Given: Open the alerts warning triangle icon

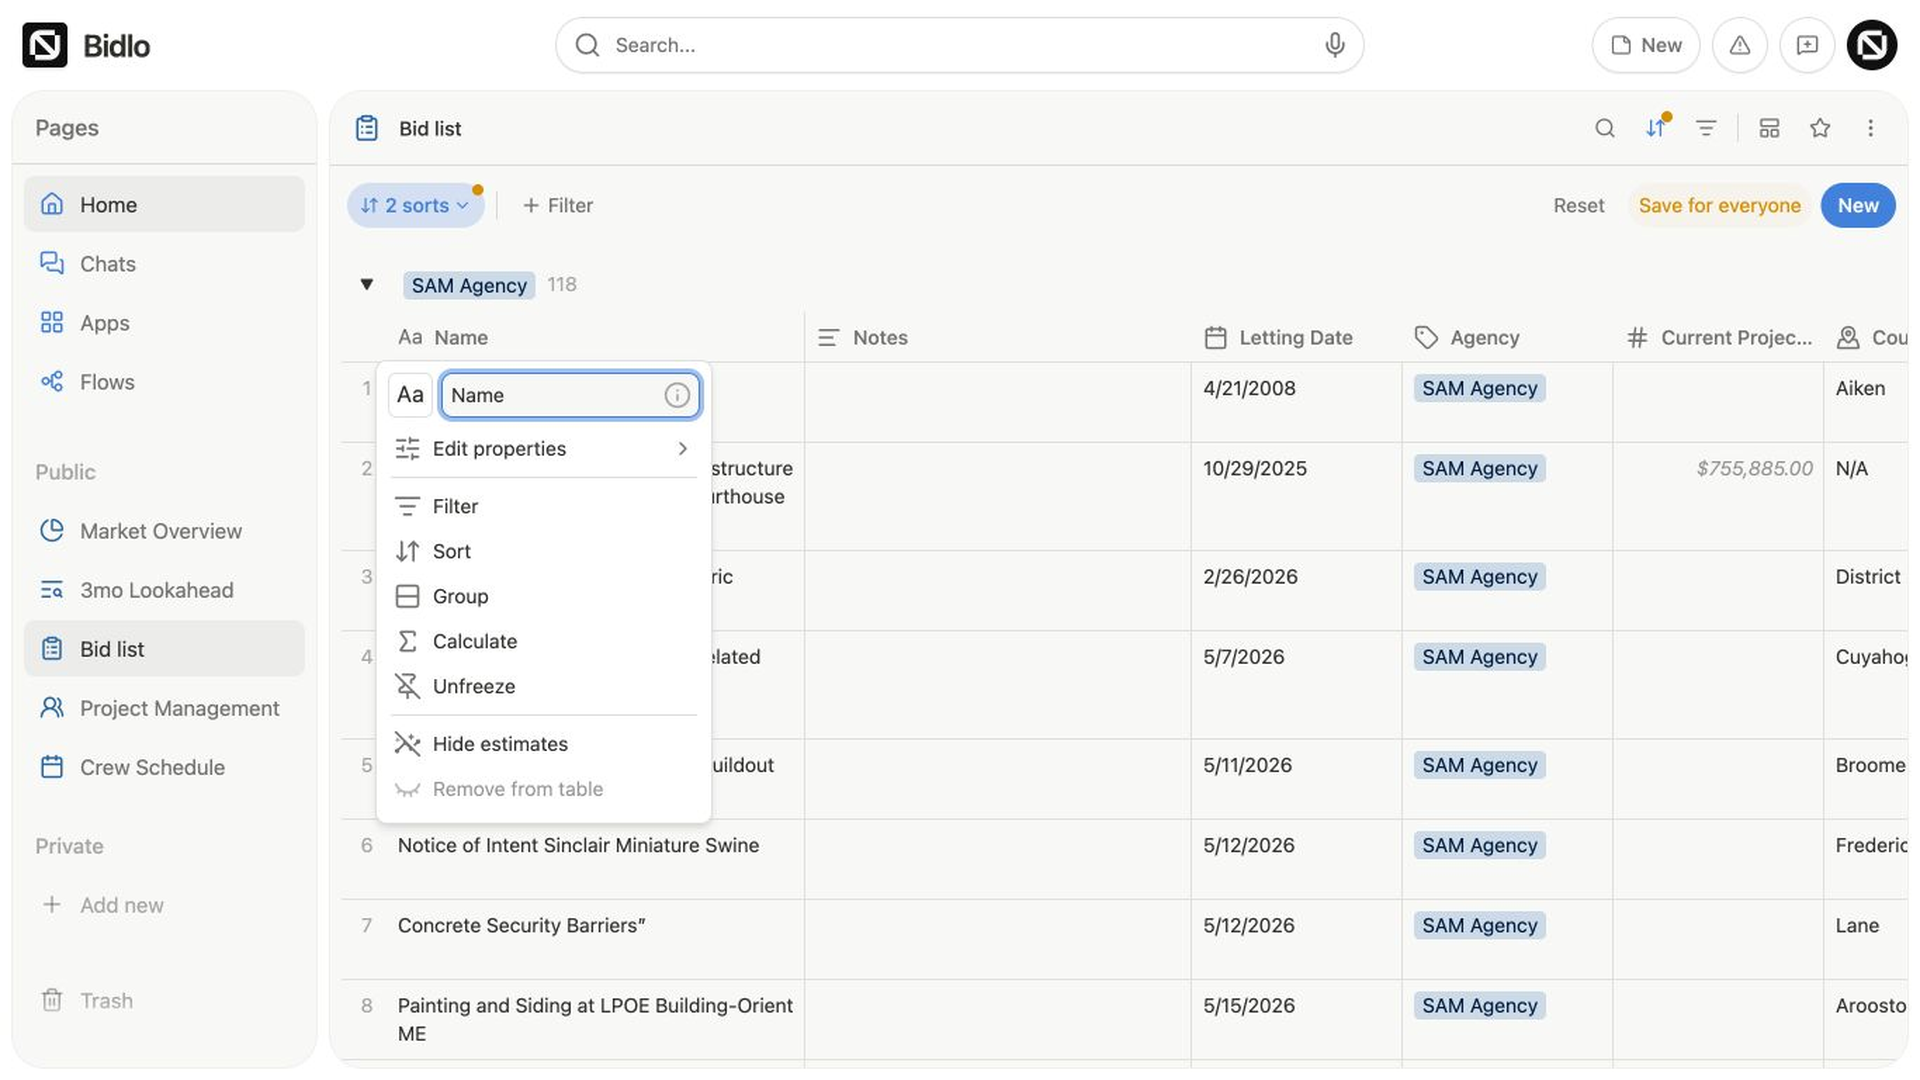Looking at the screenshot, I should point(1740,45).
